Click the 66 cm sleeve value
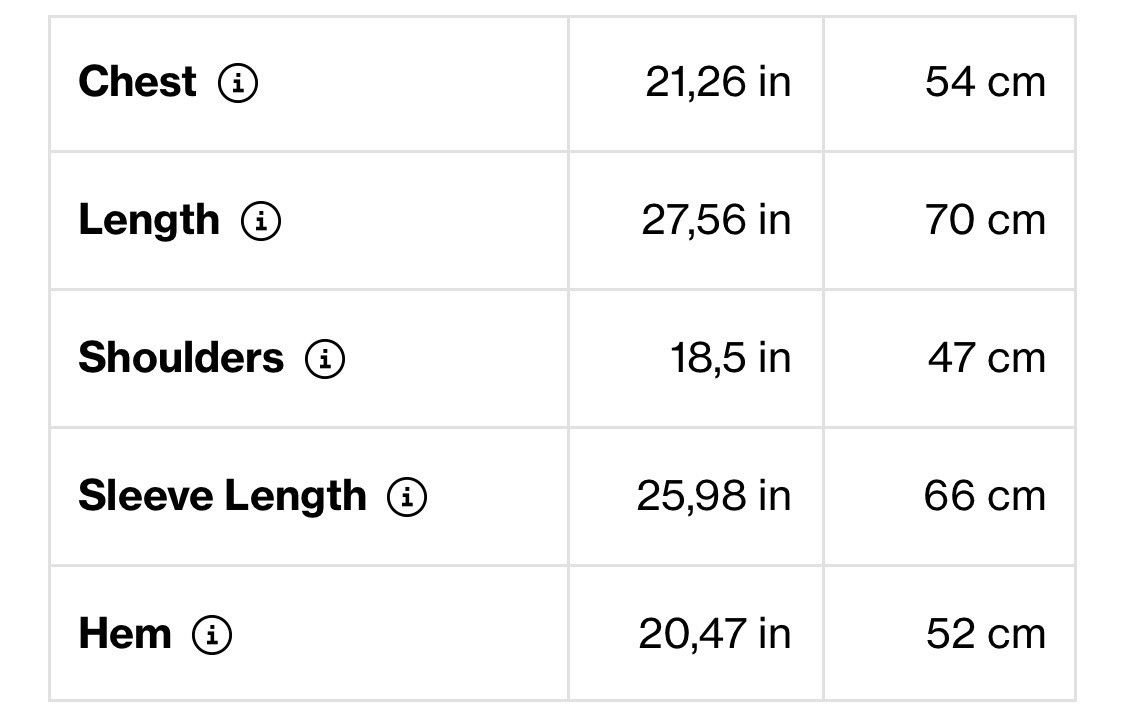1125x715 pixels. pyautogui.click(x=984, y=496)
